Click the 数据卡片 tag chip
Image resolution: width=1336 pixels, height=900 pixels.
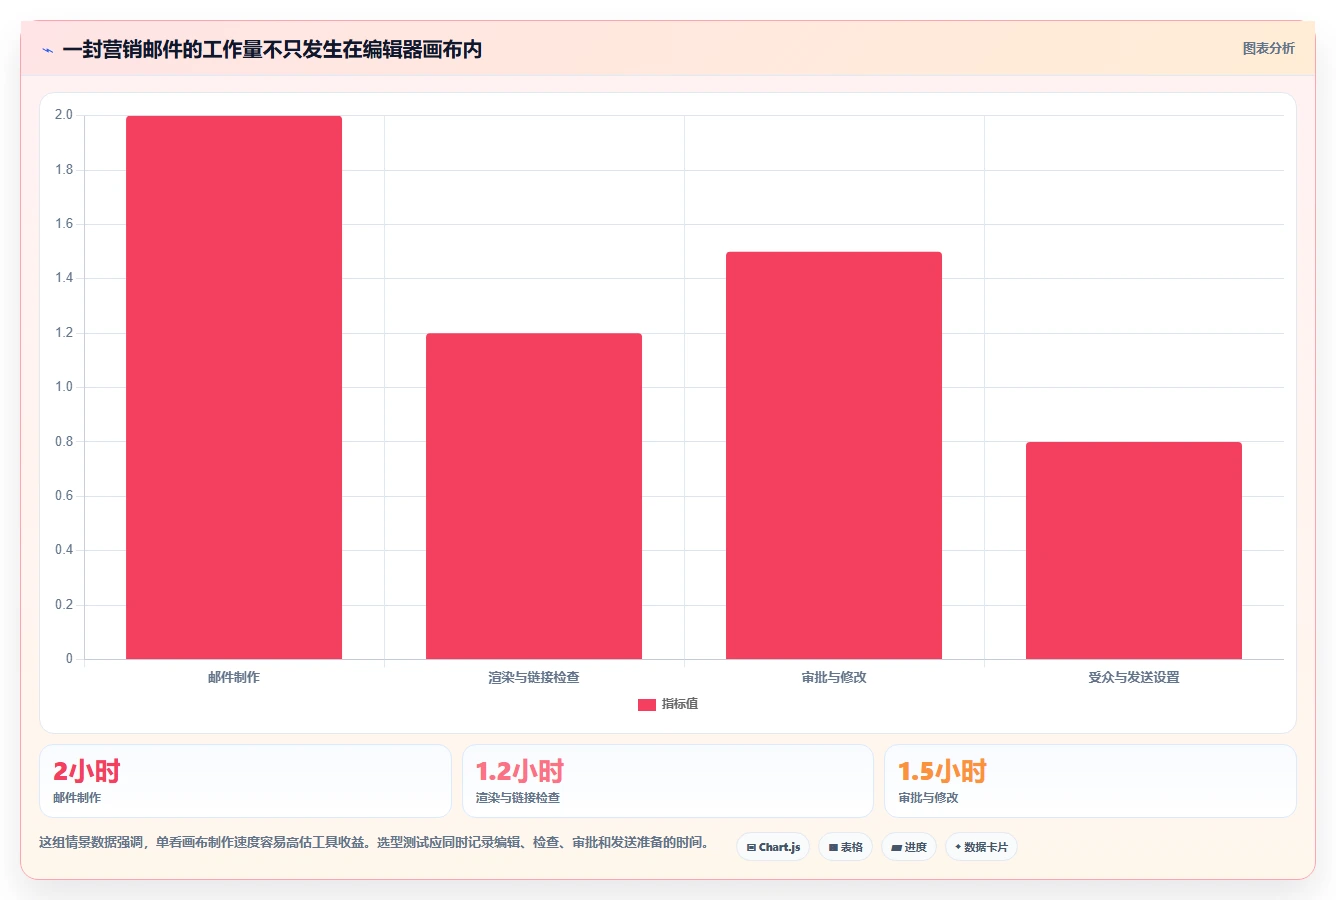tap(981, 847)
